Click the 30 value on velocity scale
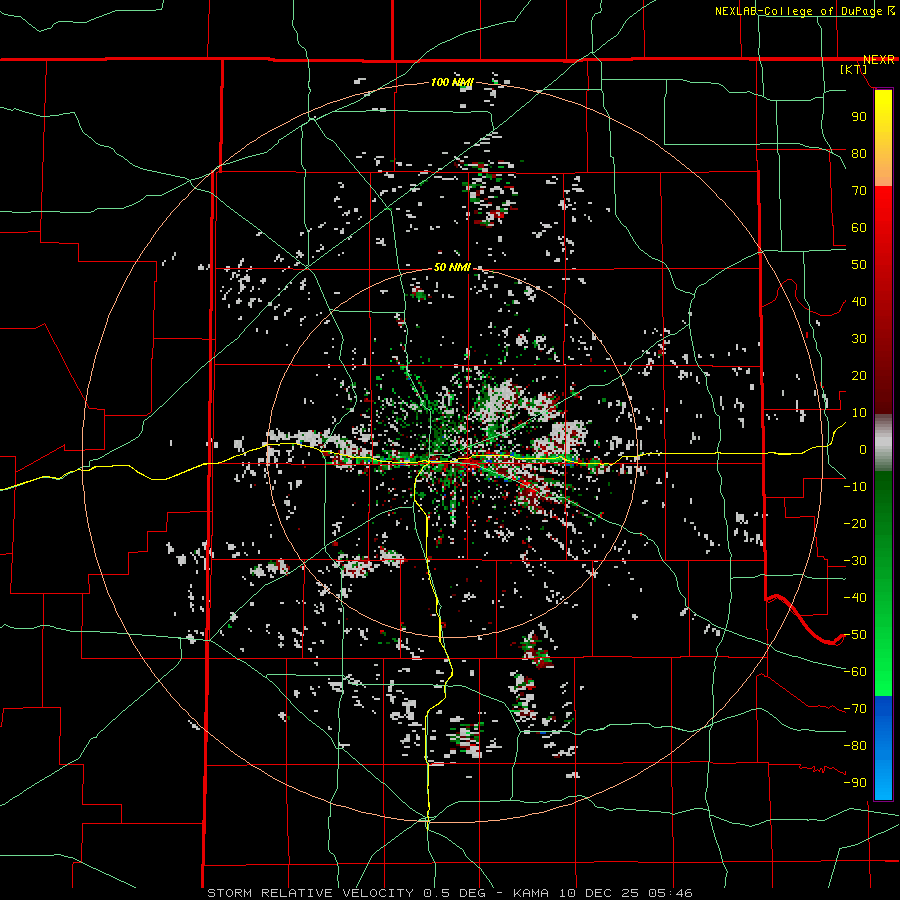 click(859, 339)
